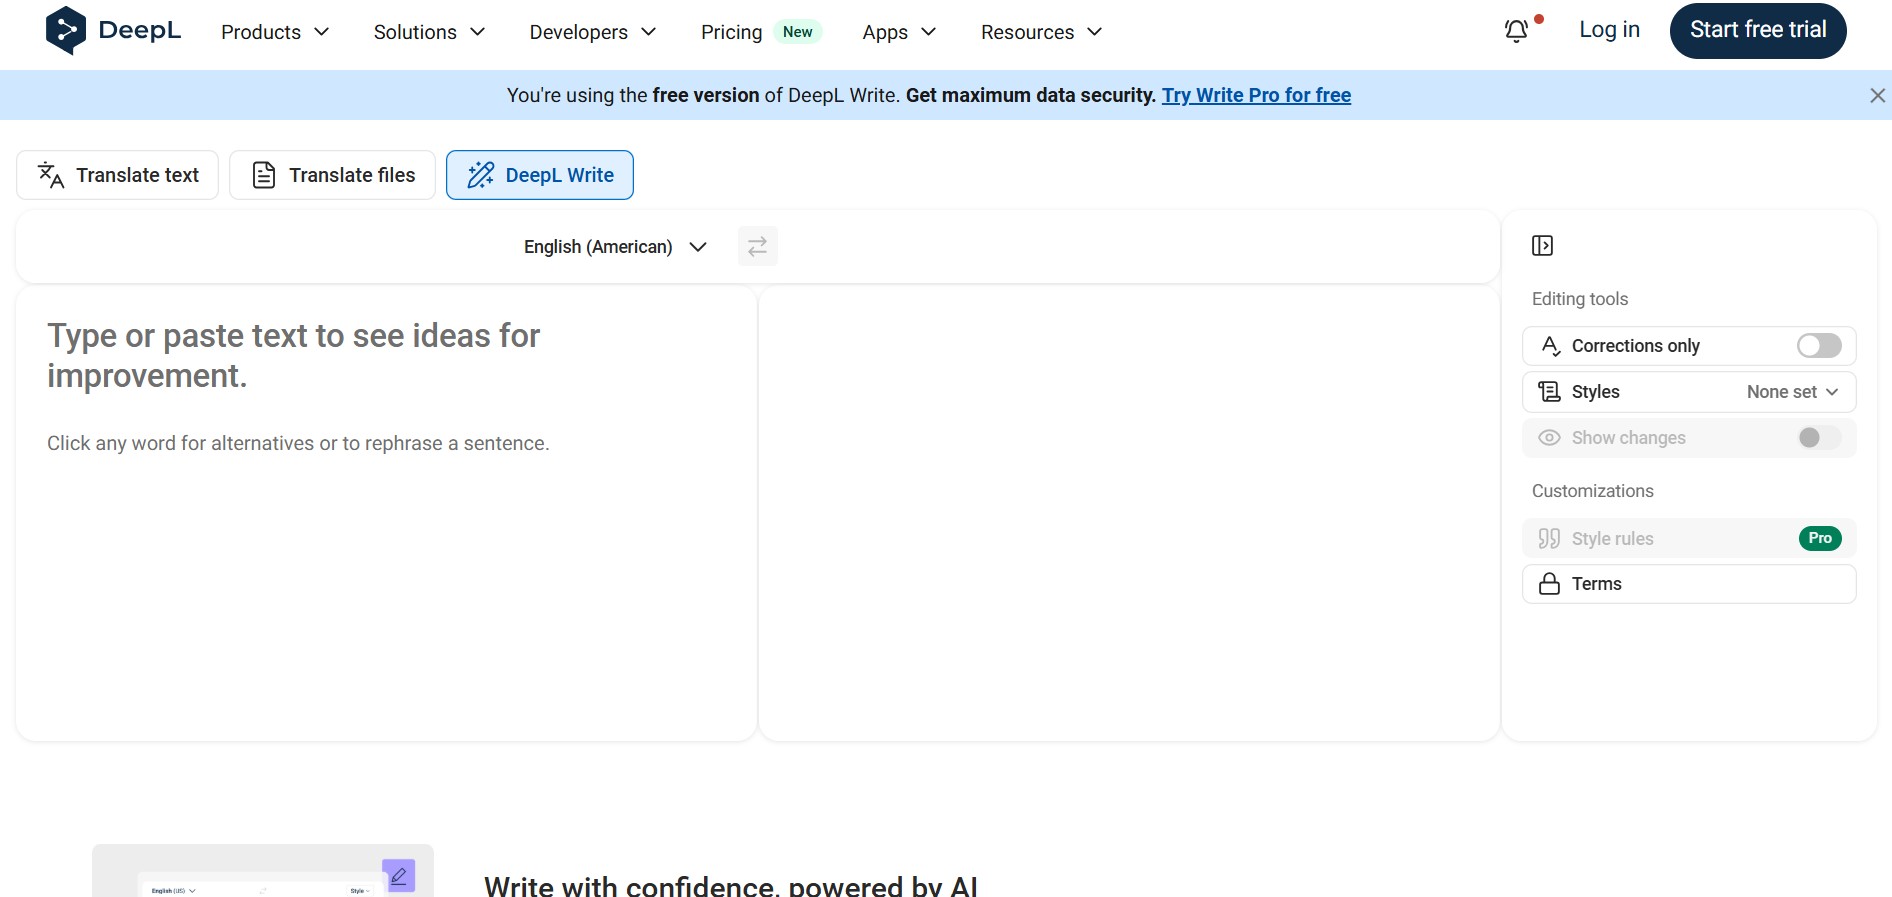Open the Pricing page
Screen dimensions: 1892x897
731,32
